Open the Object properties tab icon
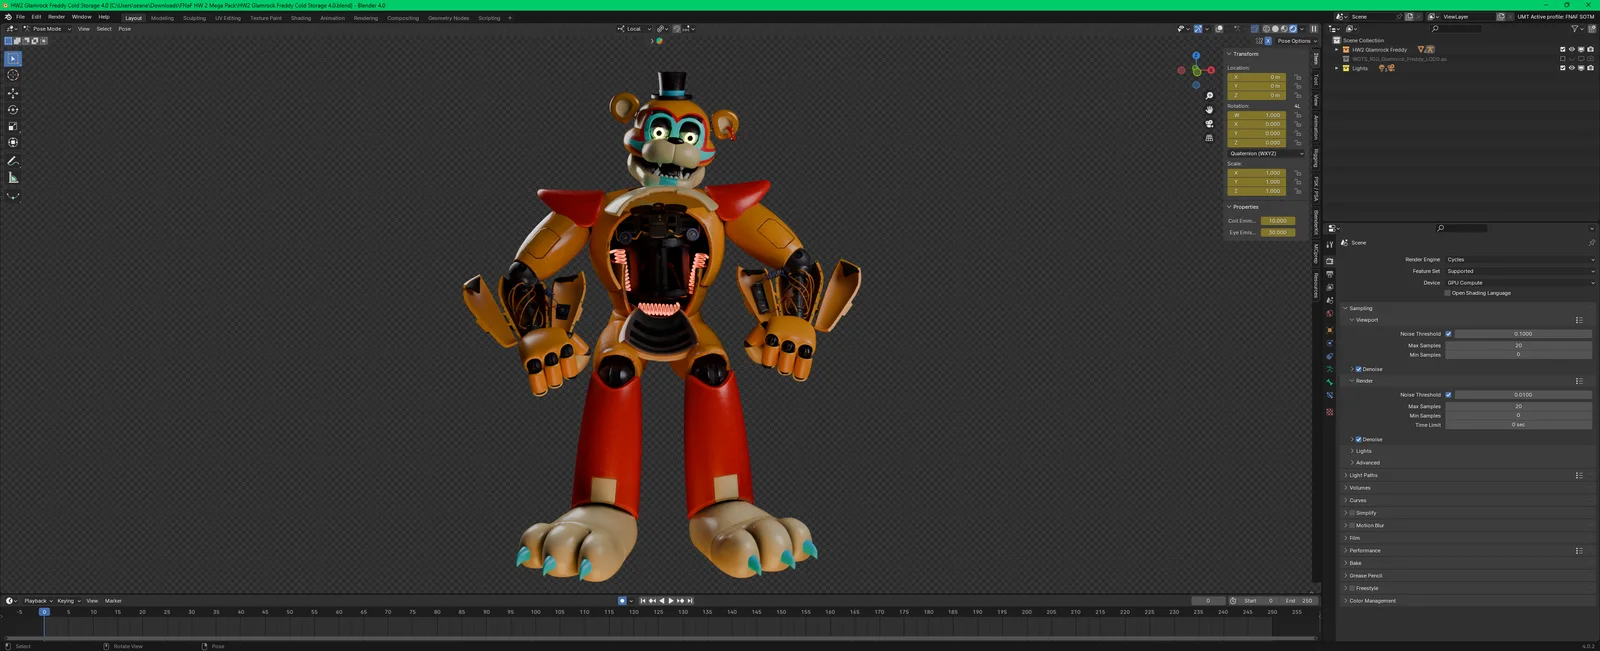 pyautogui.click(x=1330, y=330)
